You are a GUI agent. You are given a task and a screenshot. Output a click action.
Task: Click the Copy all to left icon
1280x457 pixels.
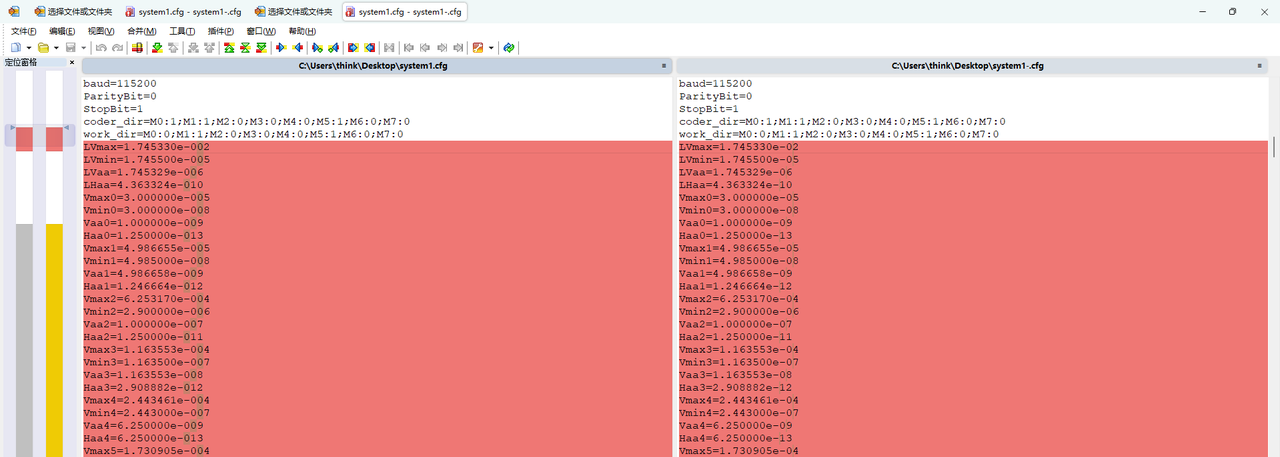(x=370, y=47)
